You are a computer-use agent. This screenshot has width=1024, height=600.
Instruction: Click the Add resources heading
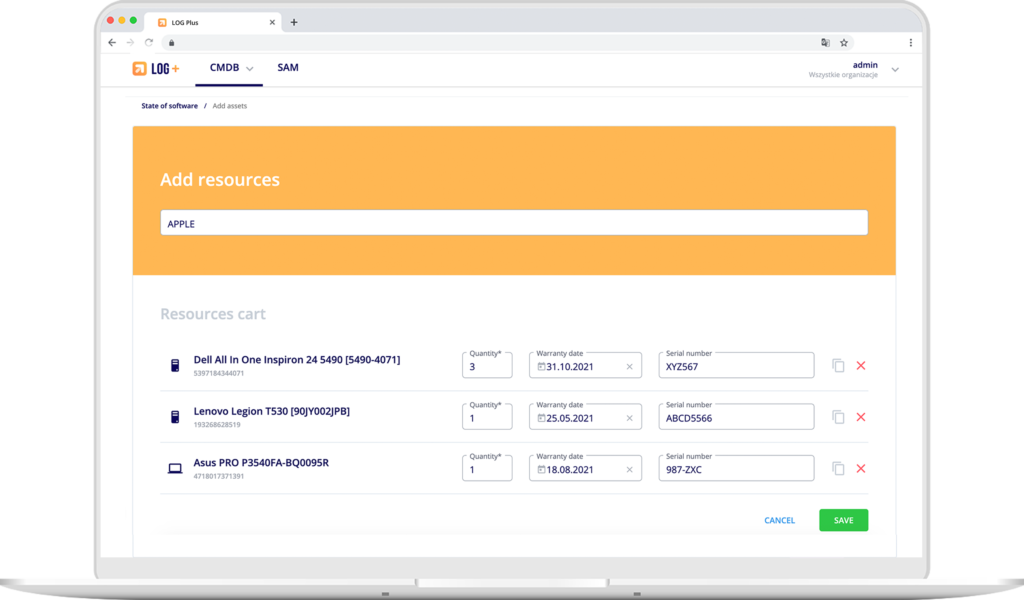(x=220, y=180)
